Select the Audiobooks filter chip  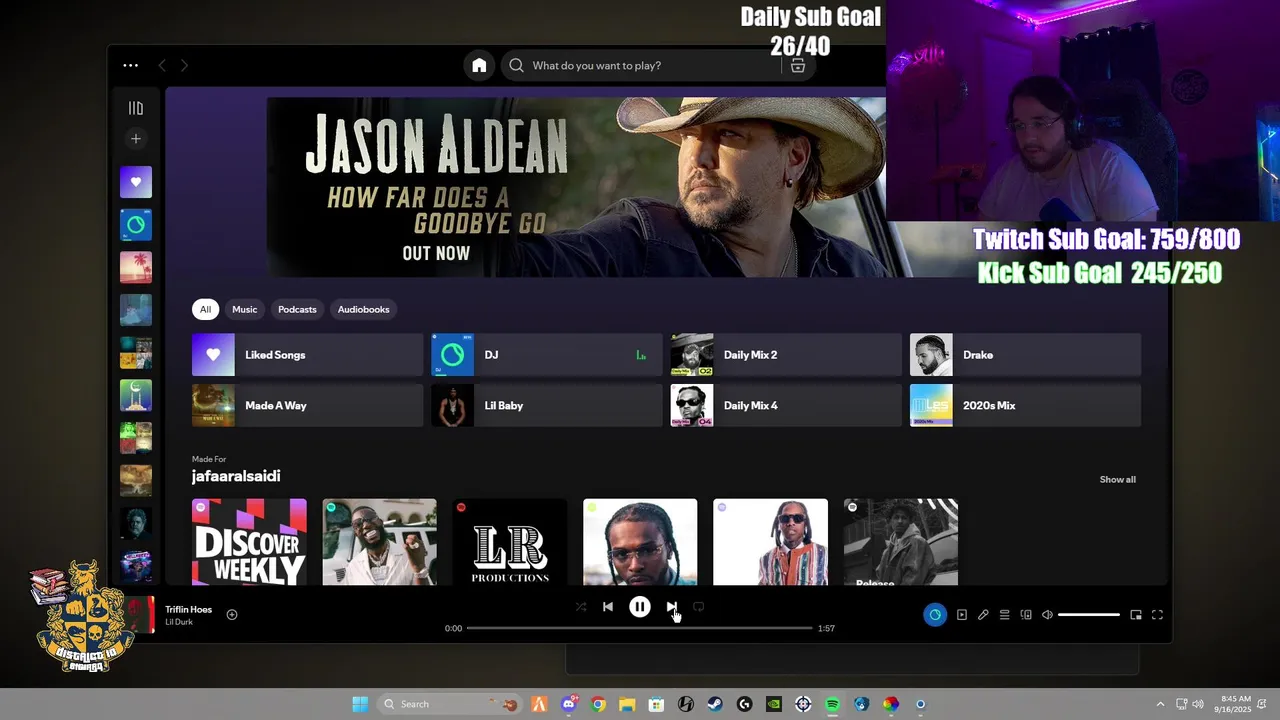point(363,309)
